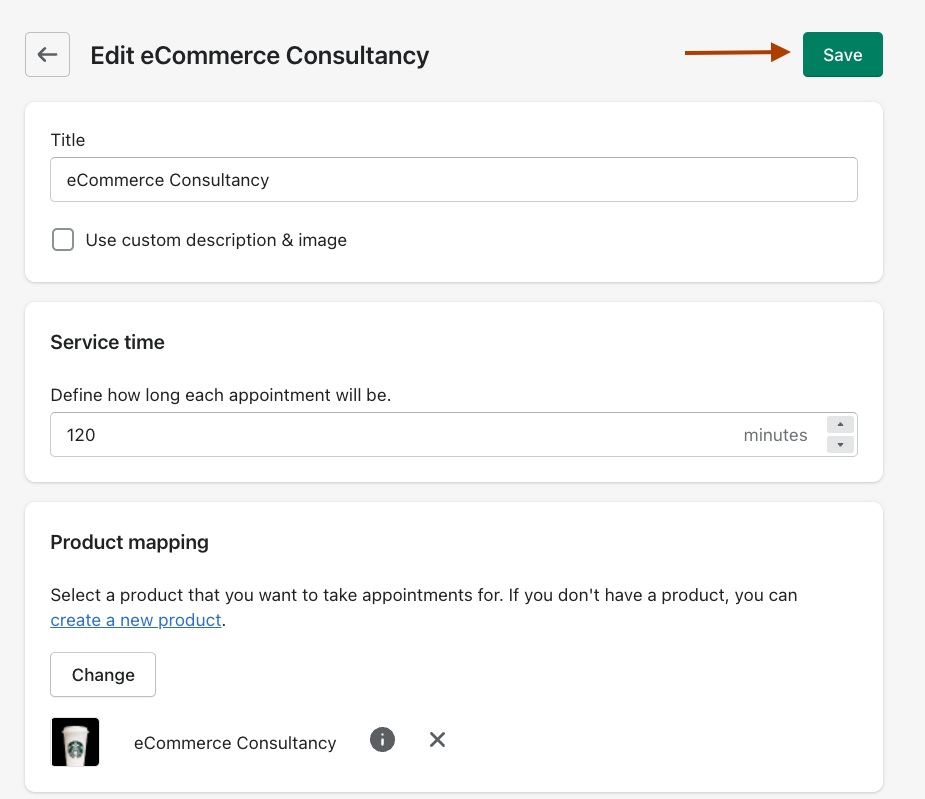The image size is (925, 799).
Task: Check the custom description and image option
Action: click(62, 240)
